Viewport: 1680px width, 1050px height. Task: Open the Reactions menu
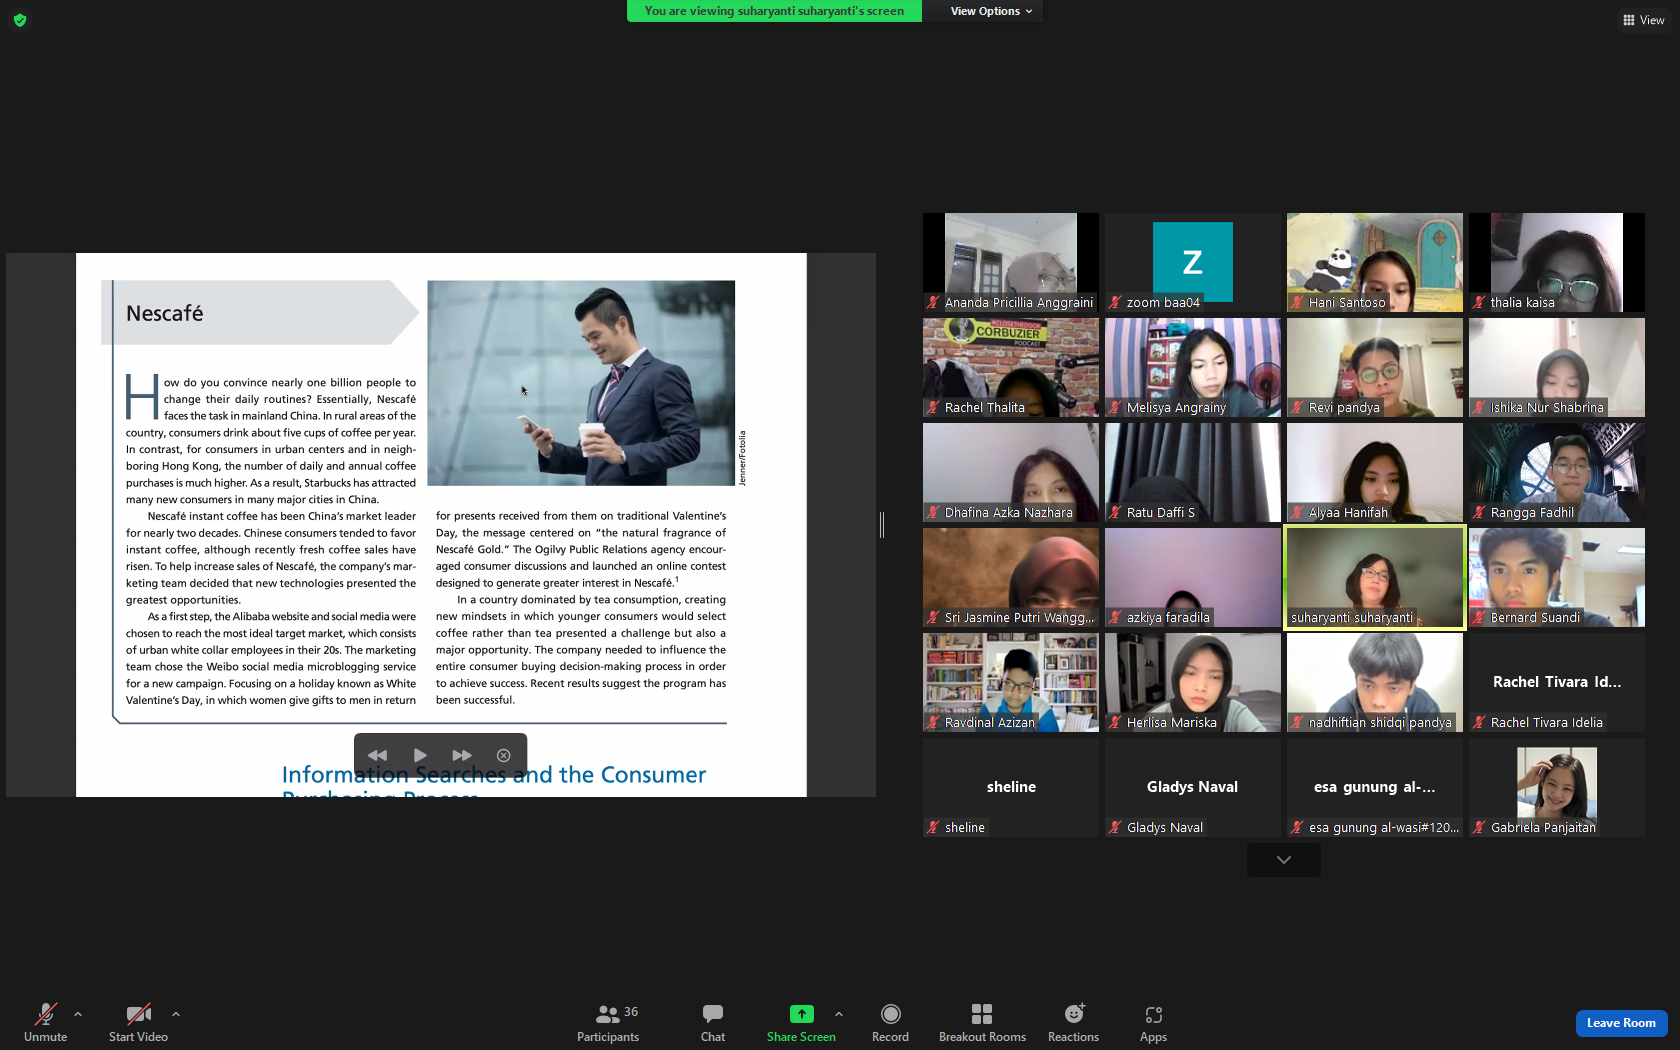click(1073, 1022)
